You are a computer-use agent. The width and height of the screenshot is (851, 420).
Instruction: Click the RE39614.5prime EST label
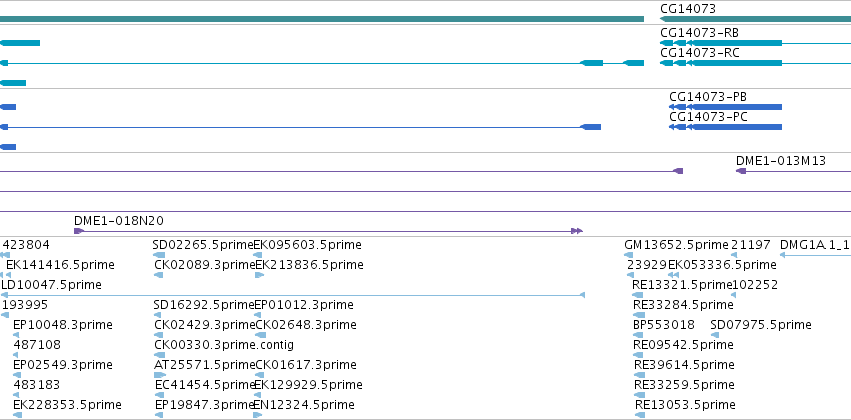[x=684, y=365]
